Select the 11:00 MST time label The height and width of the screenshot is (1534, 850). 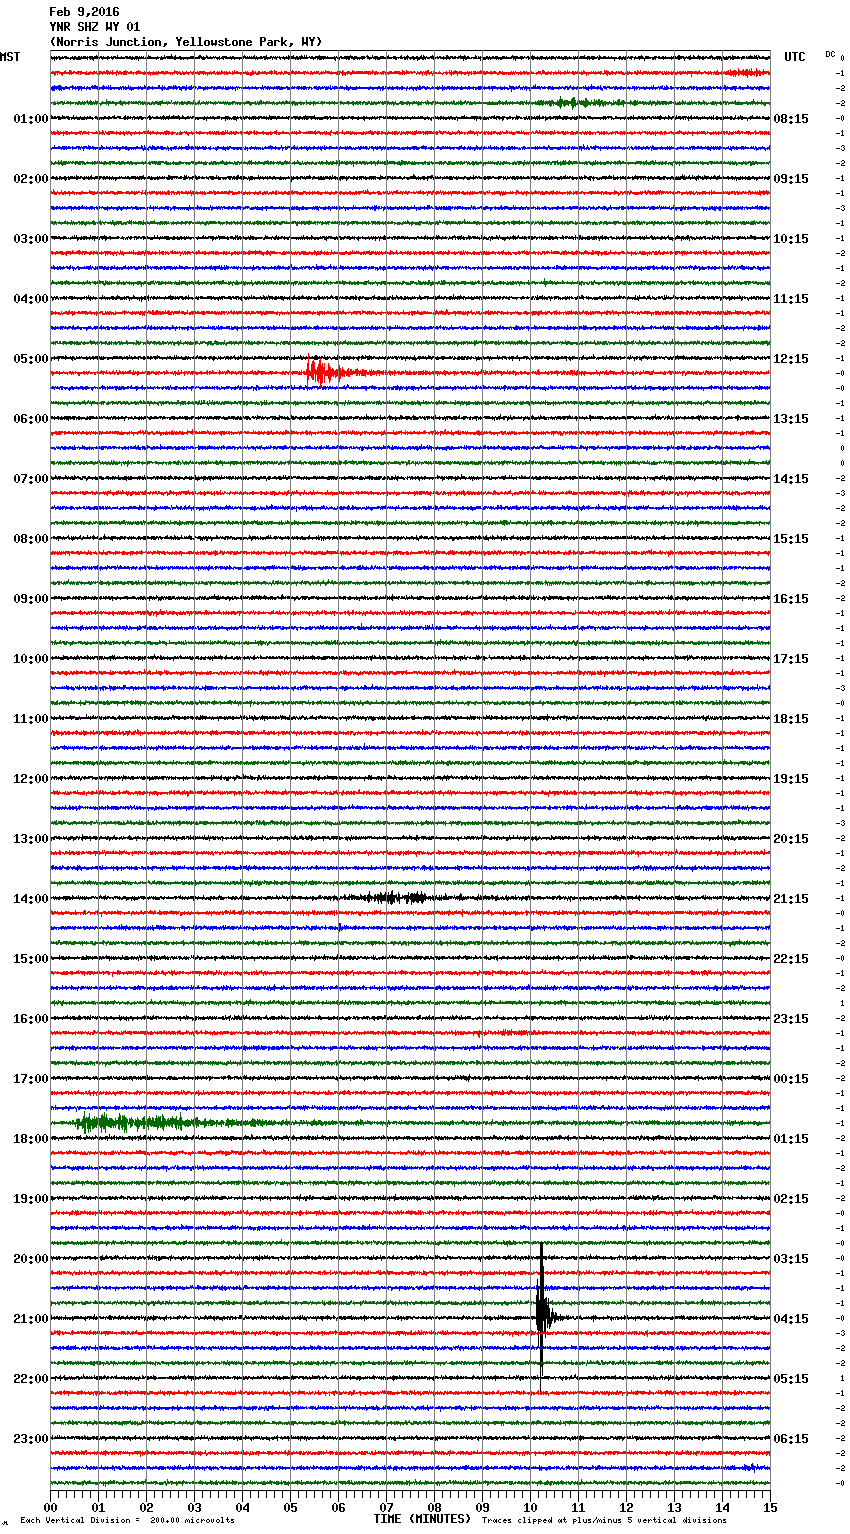(x=31, y=719)
